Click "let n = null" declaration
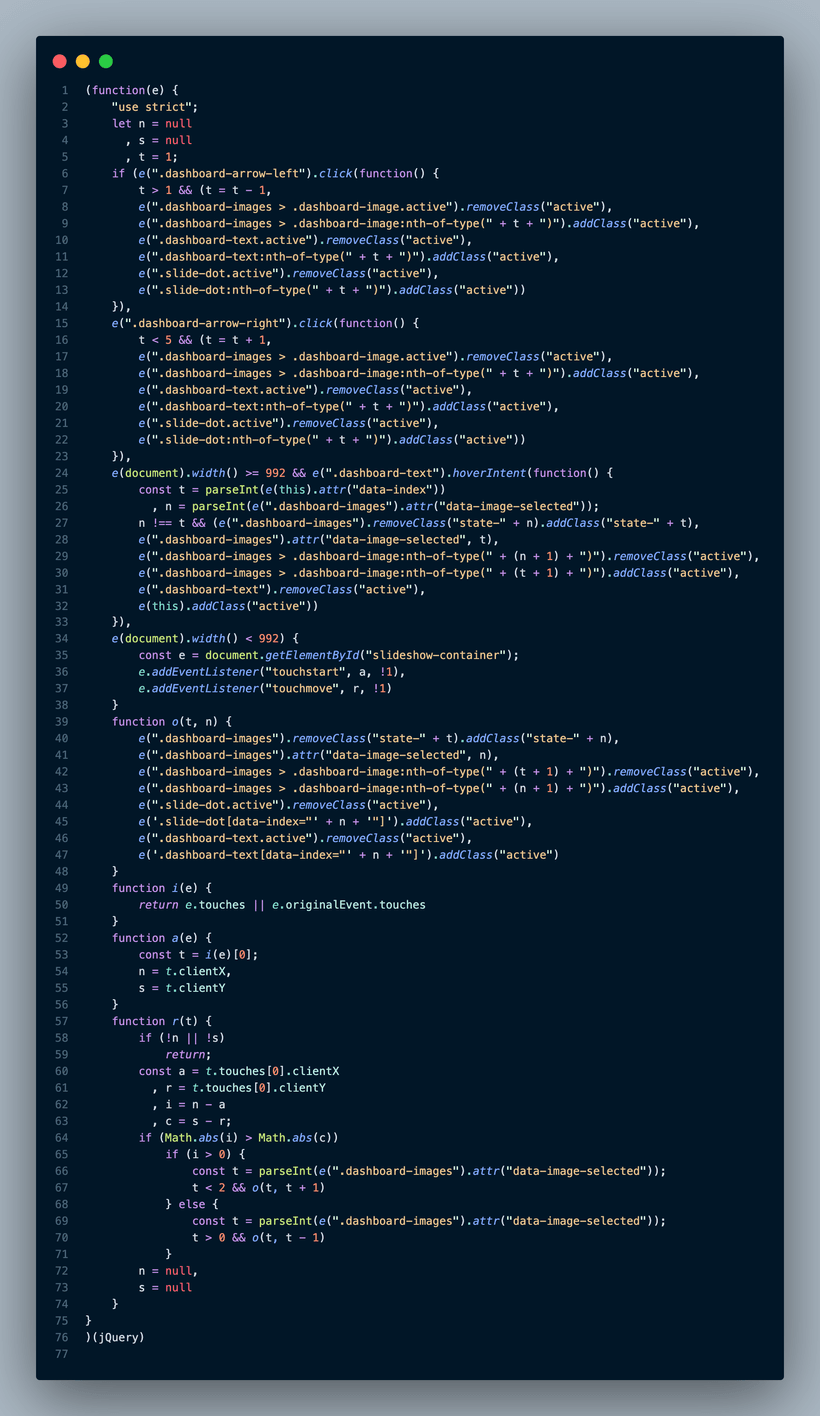Screen dimensions: 820x1416 pyautogui.click(x=152, y=124)
